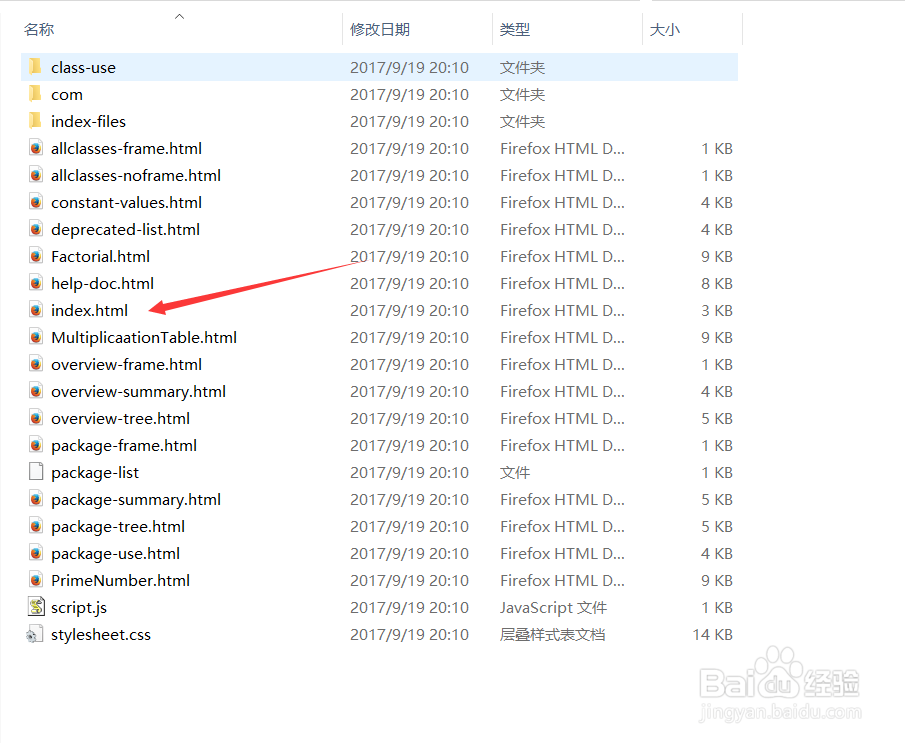Click the modified date of script.js

(409, 607)
